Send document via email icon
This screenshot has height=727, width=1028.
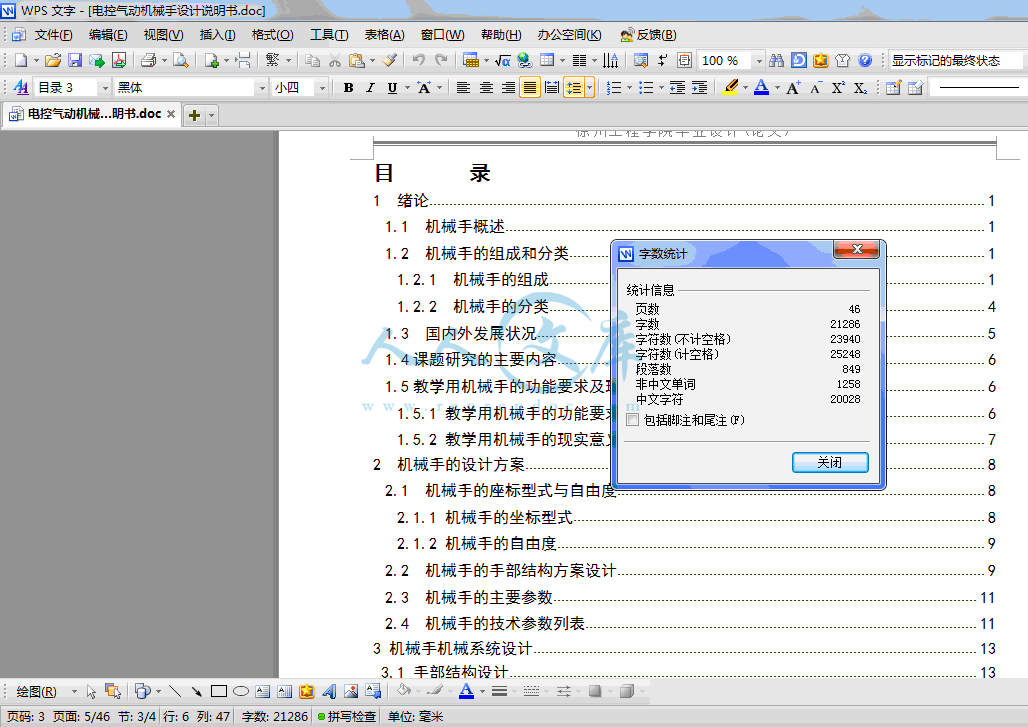click(96, 60)
